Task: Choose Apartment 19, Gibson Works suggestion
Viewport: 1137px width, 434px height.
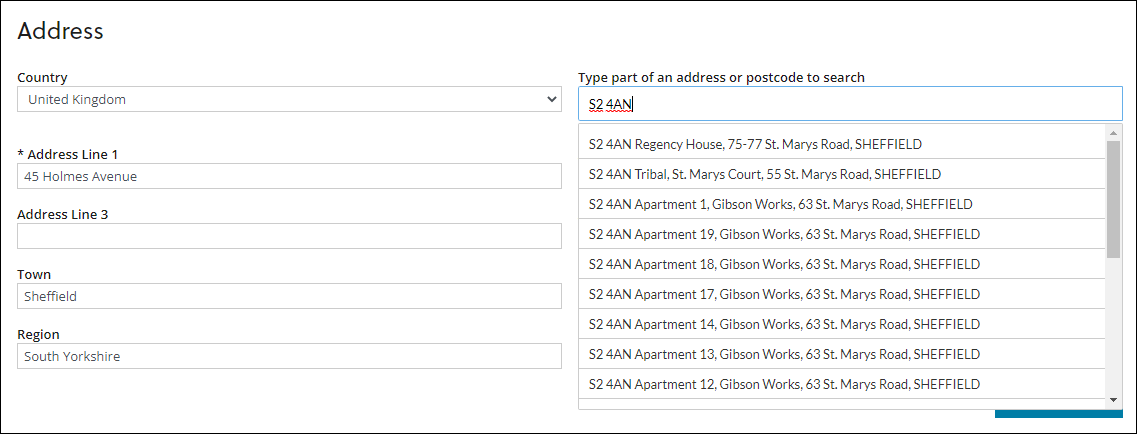Action: coord(784,234)
